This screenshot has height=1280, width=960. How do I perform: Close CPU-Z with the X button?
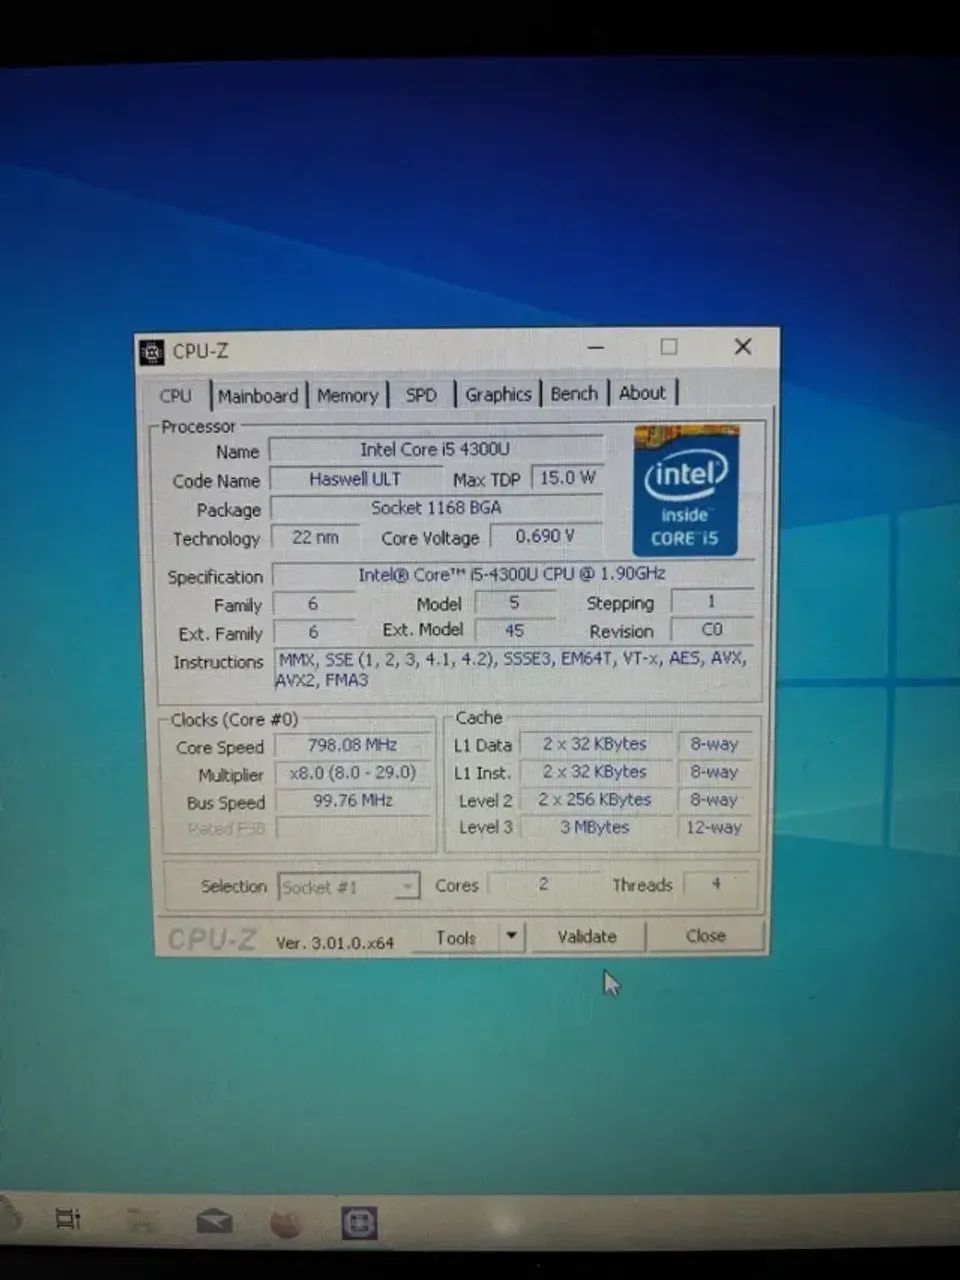click(743, 346)
